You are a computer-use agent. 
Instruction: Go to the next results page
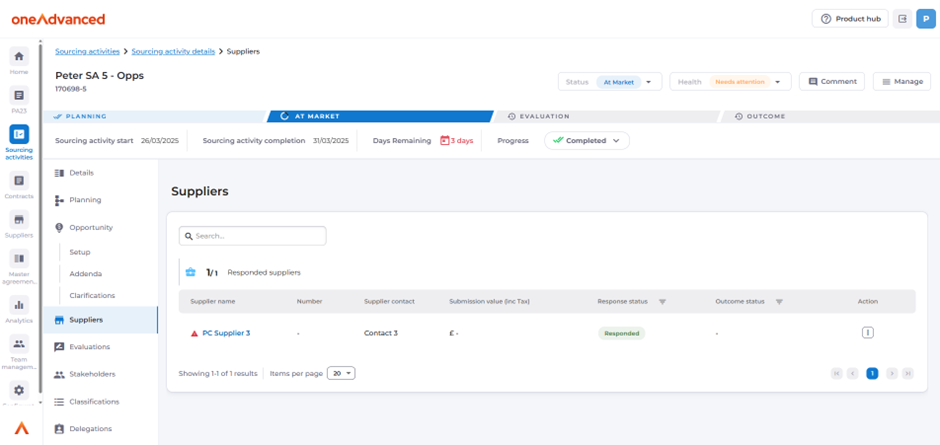[x=892, y=374]
